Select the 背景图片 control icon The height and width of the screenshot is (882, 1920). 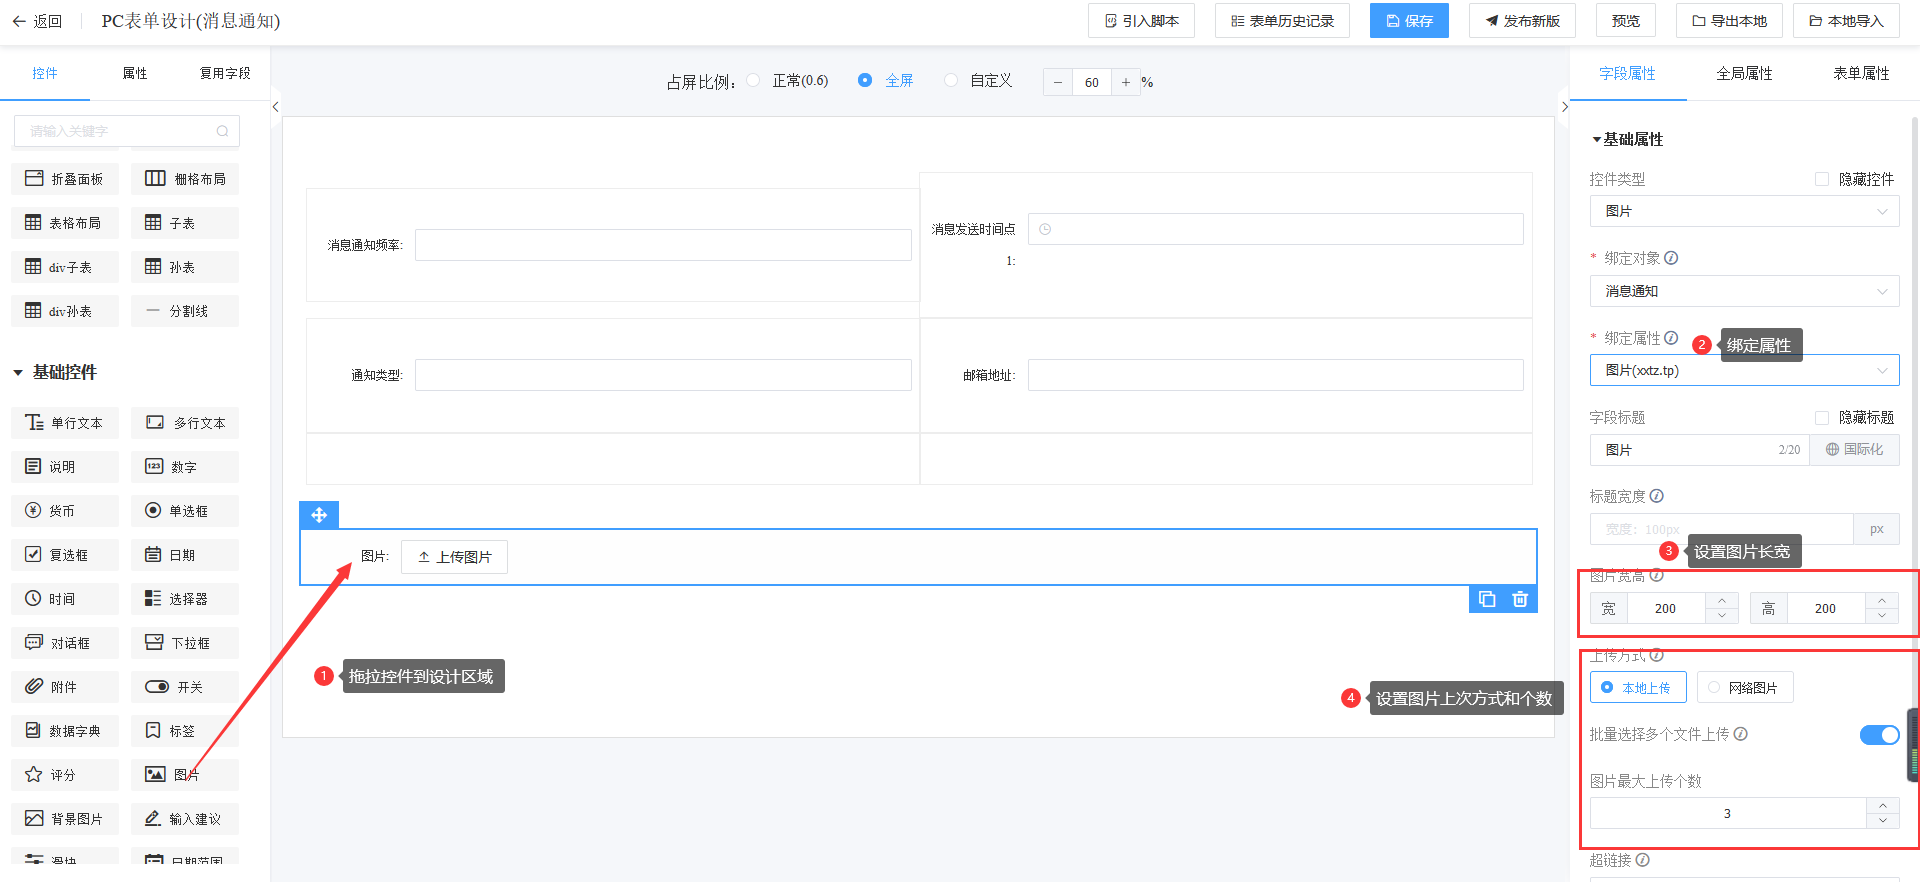pyautogui.click(x=34, y=819)
